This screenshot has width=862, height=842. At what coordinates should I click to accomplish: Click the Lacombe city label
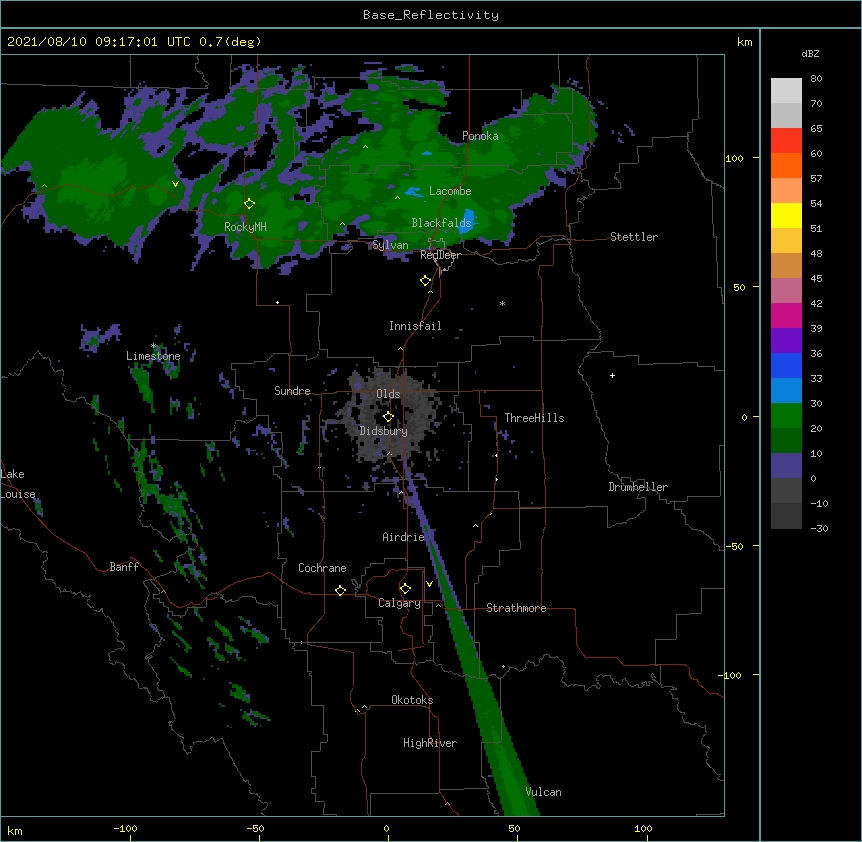[450, 191]
